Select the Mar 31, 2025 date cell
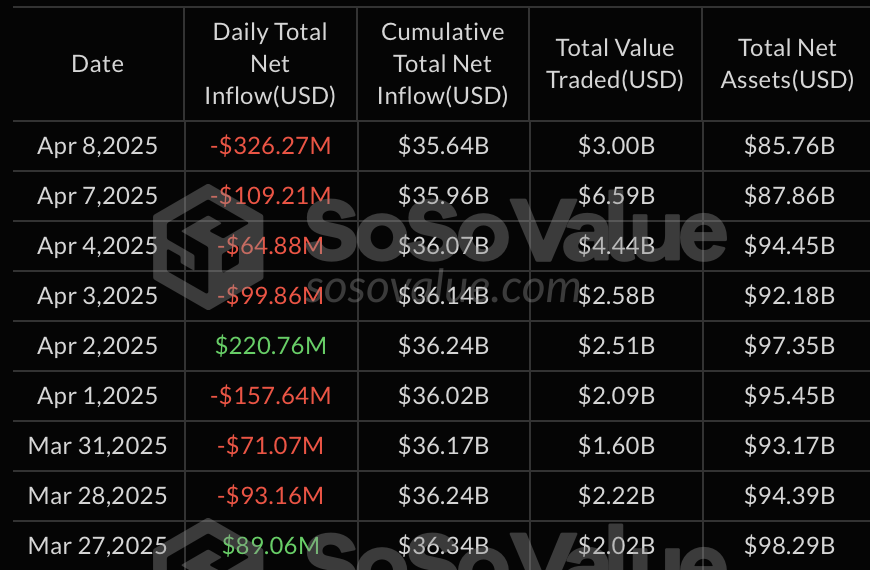The width and height of the screenshot is (870, 570). tap(98, 446)
